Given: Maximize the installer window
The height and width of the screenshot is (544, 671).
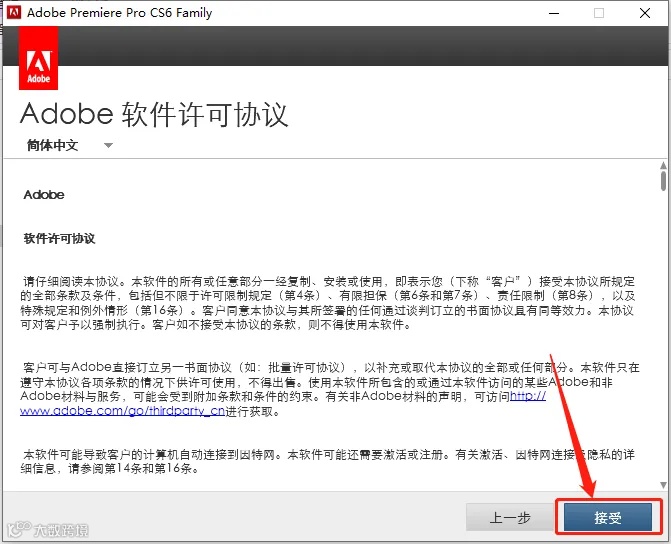Looking at the screenshot, I should [x=599, y=13].
